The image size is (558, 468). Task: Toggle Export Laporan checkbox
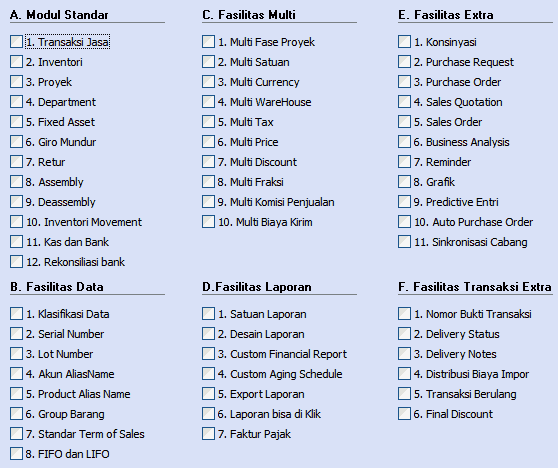[209, 394]
